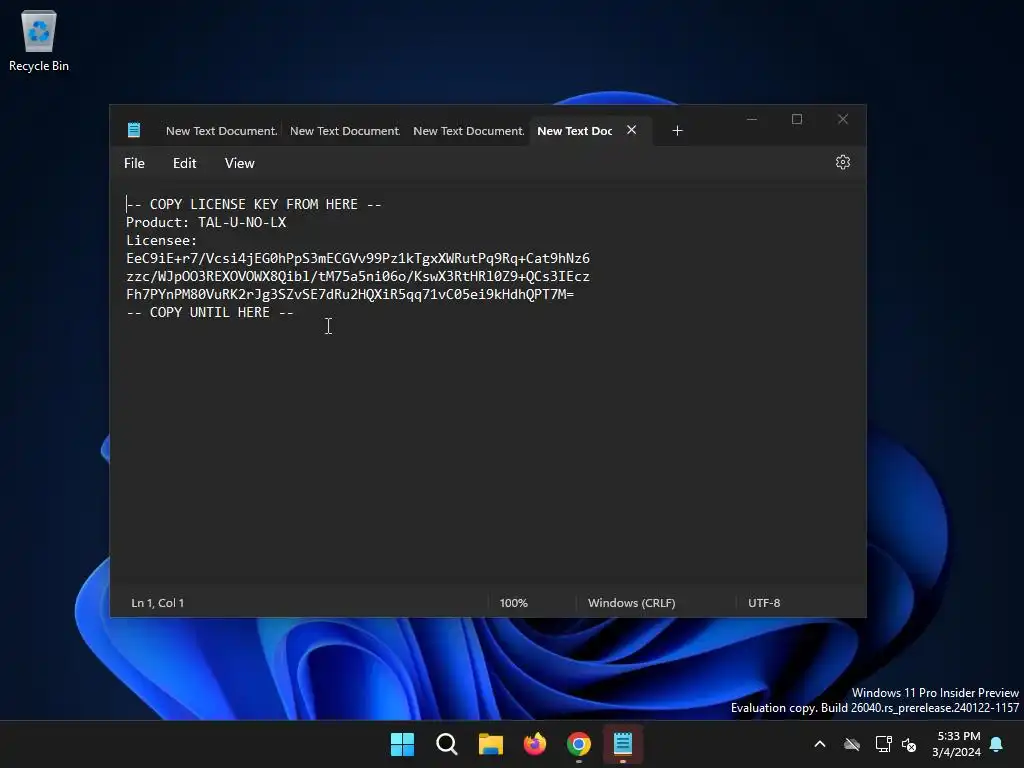Close the active New Text Doc tab

click(632, 130)
